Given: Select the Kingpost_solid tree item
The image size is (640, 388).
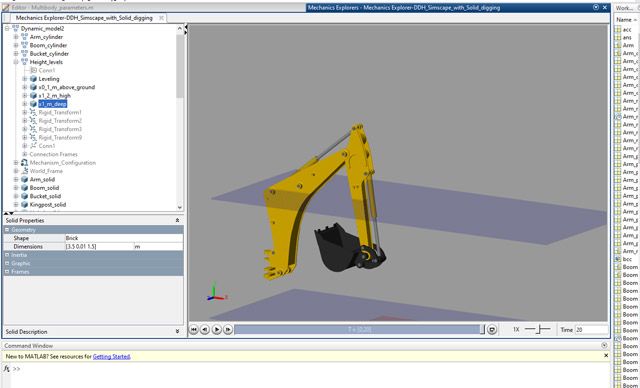Looking at the screenshot, I should click(48, 204).
